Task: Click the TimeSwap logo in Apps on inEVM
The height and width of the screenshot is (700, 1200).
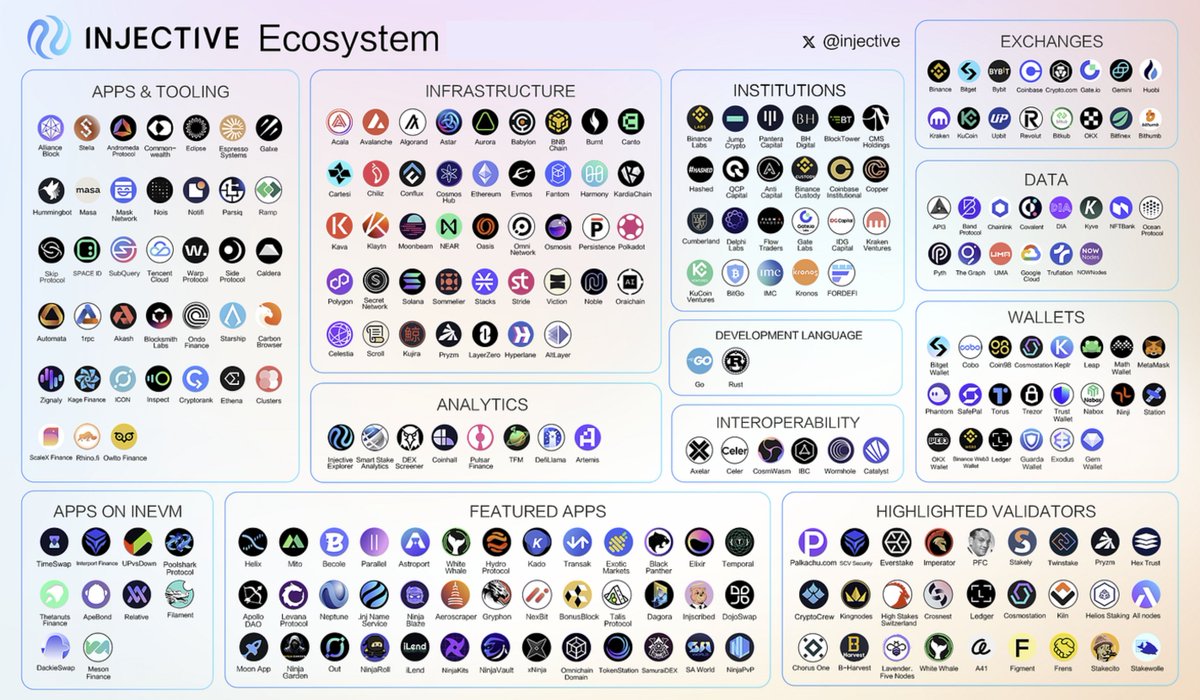Action: (54, 542)
